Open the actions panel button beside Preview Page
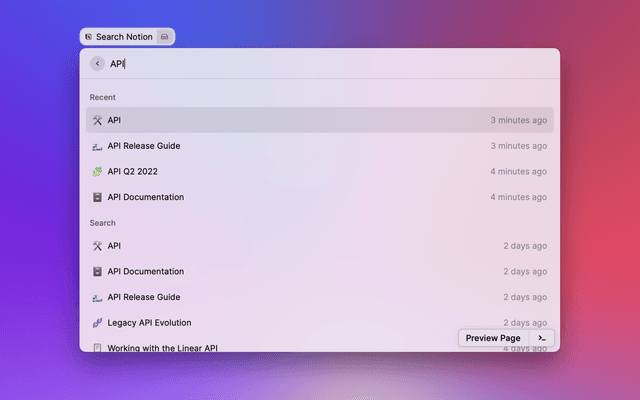 click(541, 338)
